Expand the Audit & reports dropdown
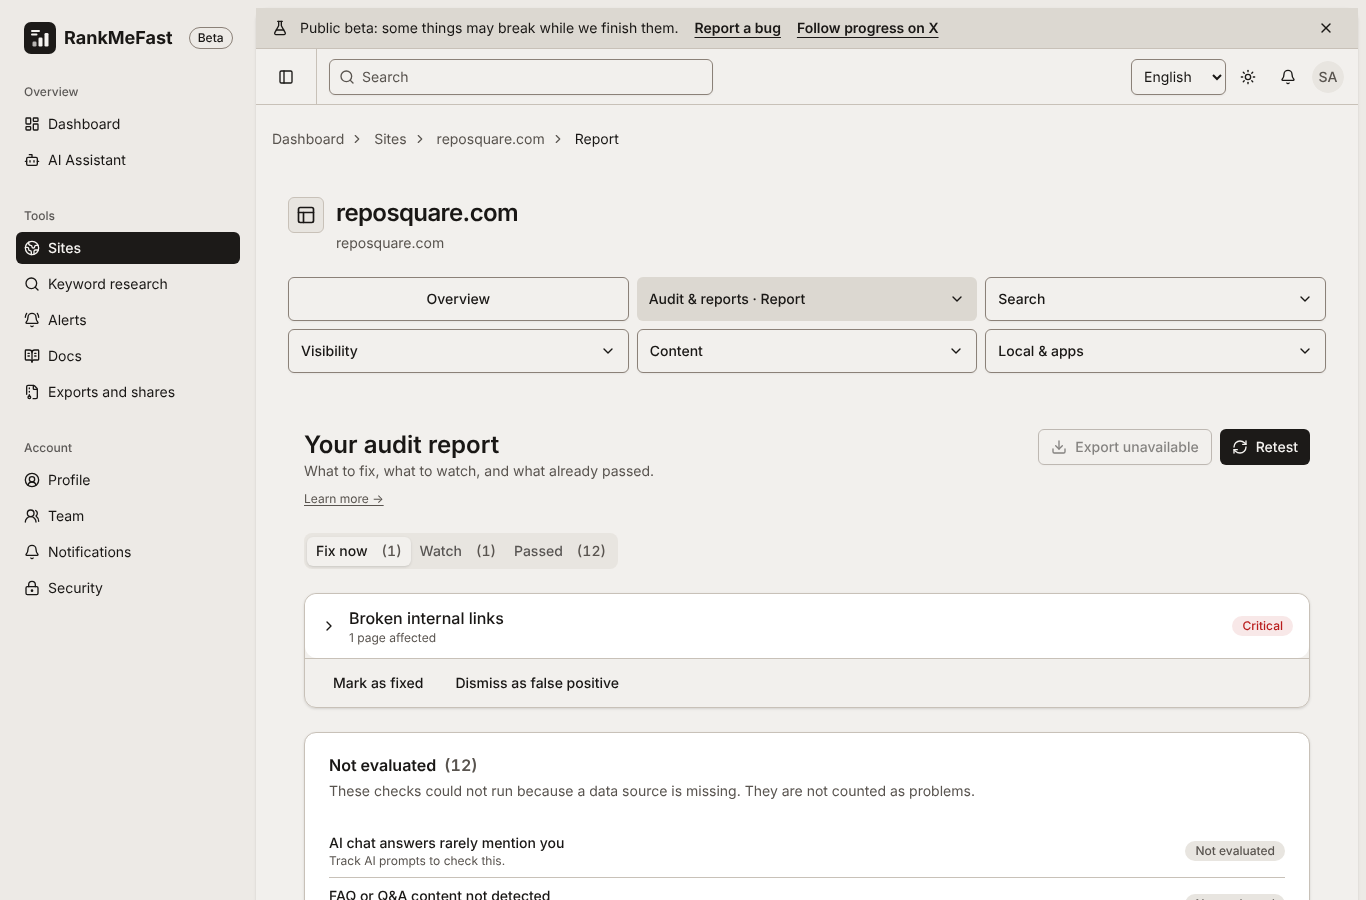 [806, 299]
